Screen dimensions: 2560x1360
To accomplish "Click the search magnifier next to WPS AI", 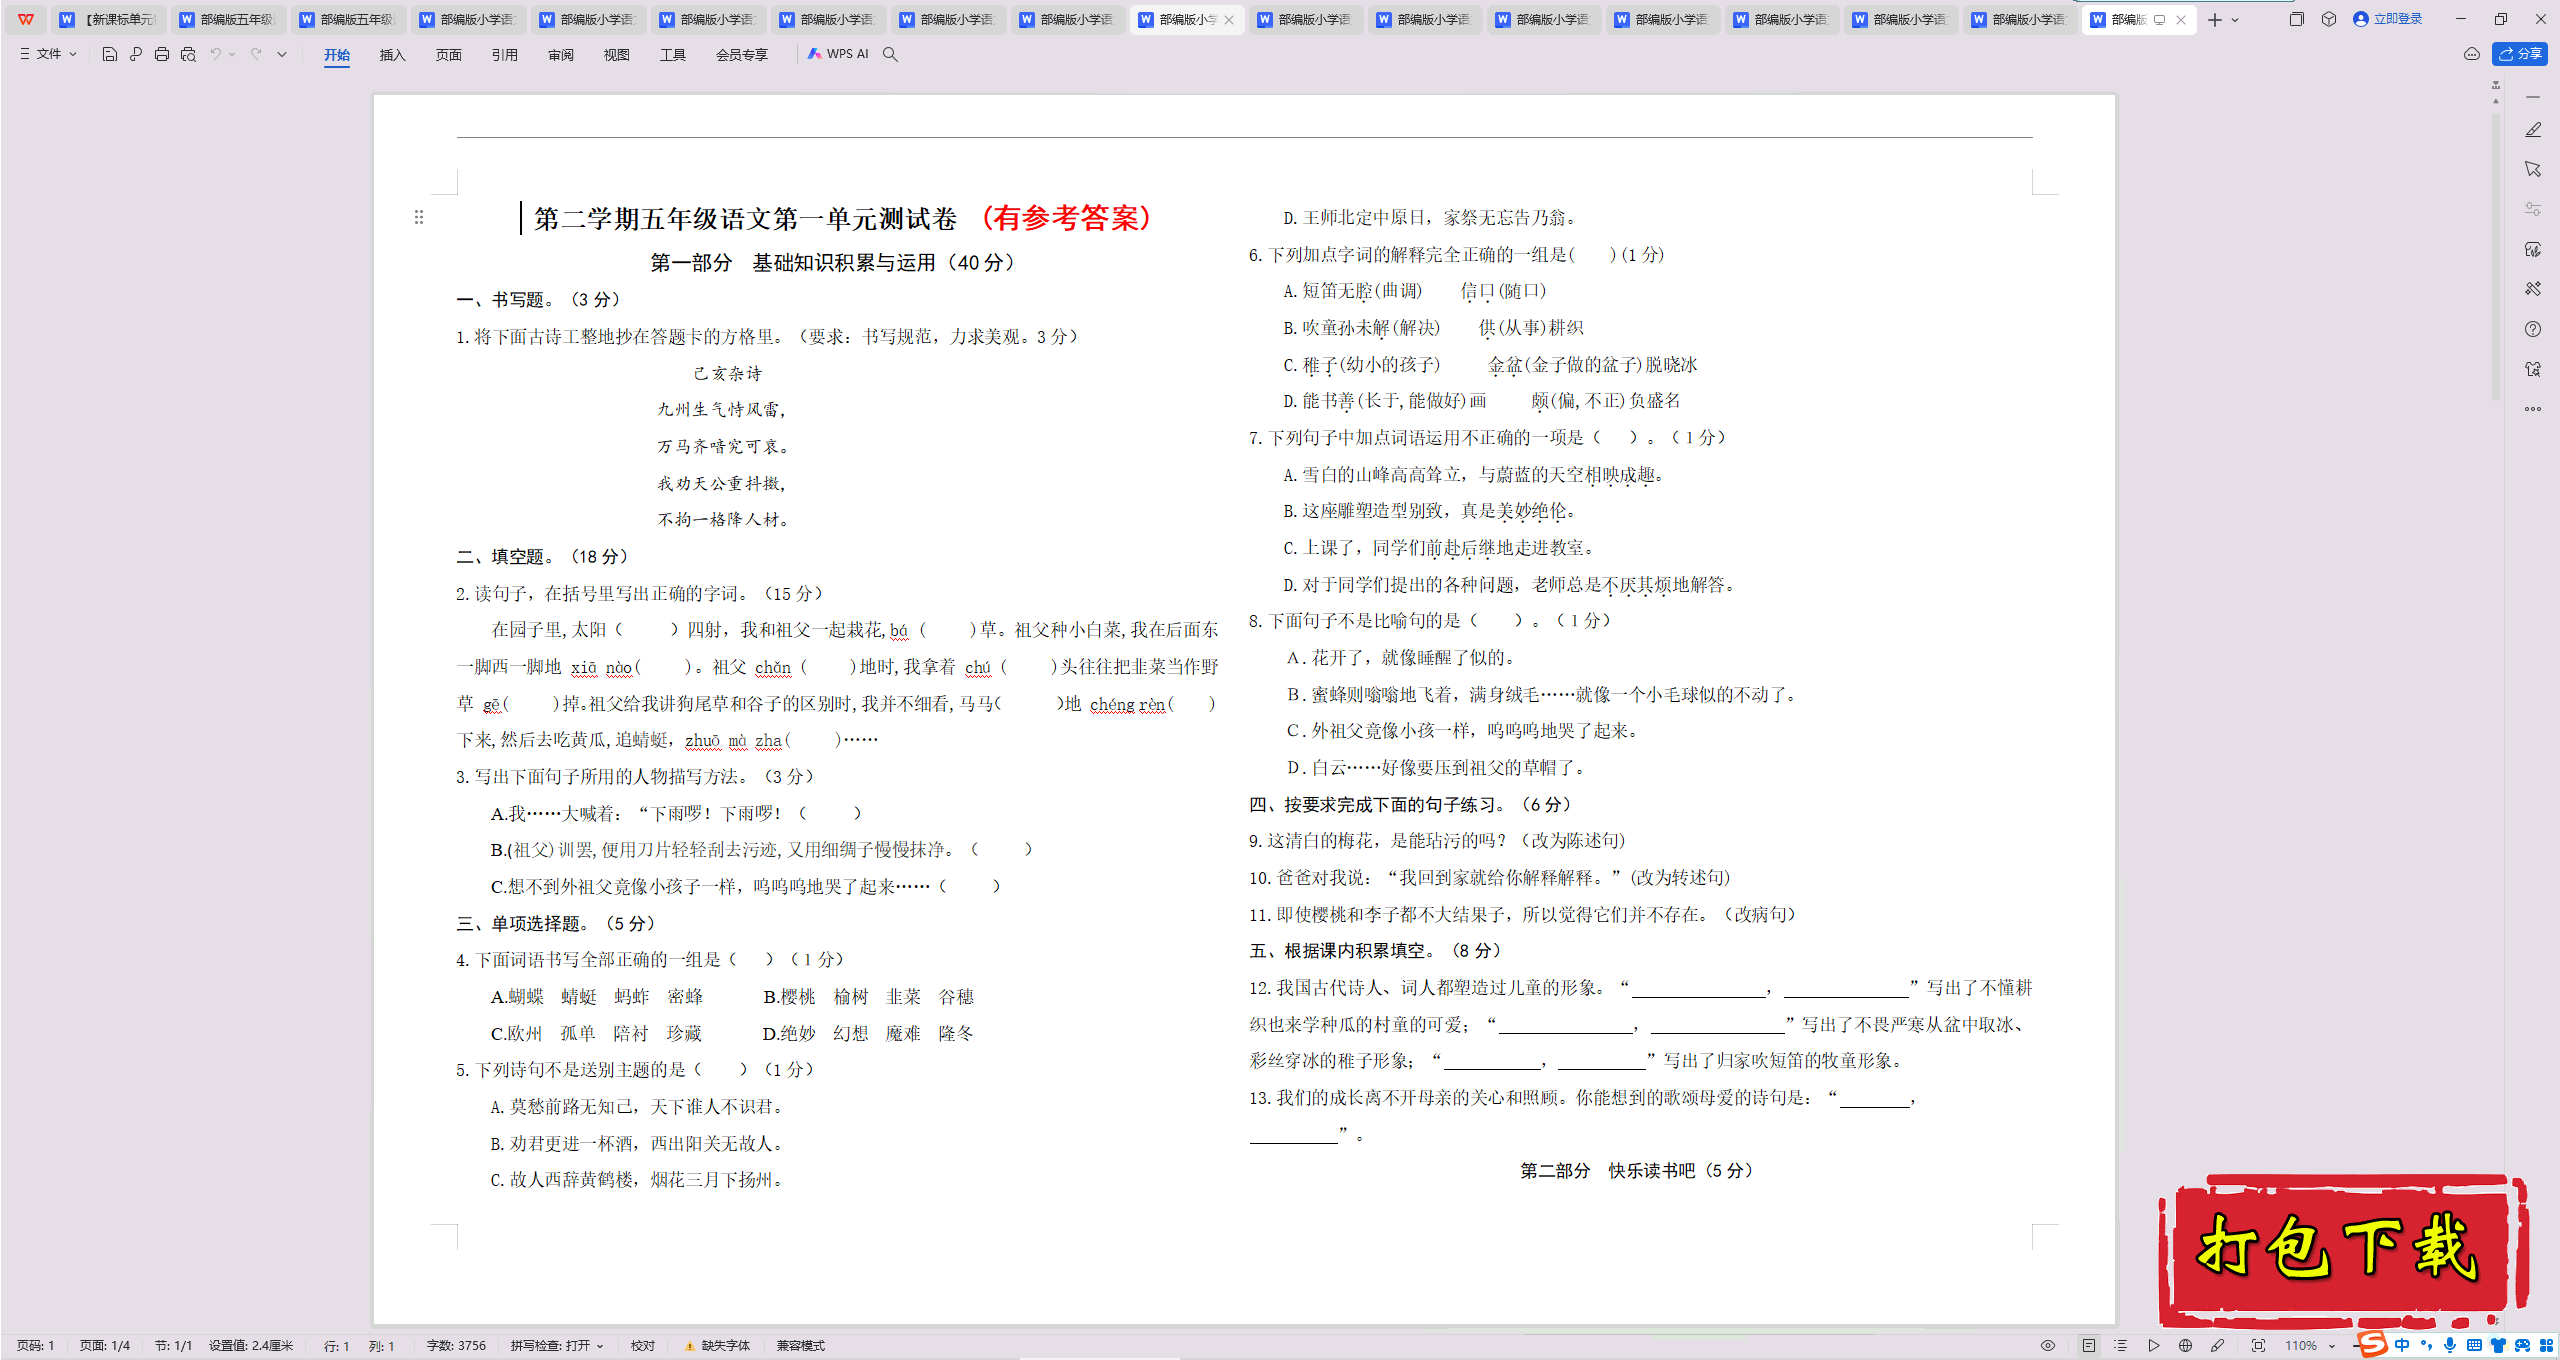I will point(890,54).
